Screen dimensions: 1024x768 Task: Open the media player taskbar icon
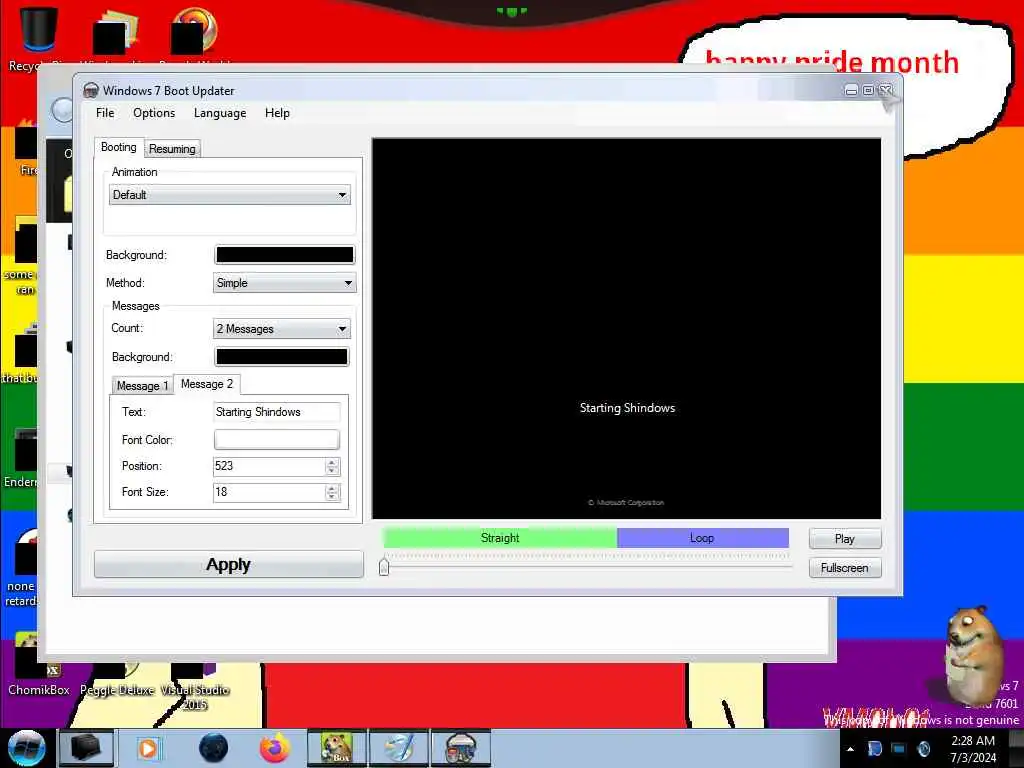pos(148,748)
